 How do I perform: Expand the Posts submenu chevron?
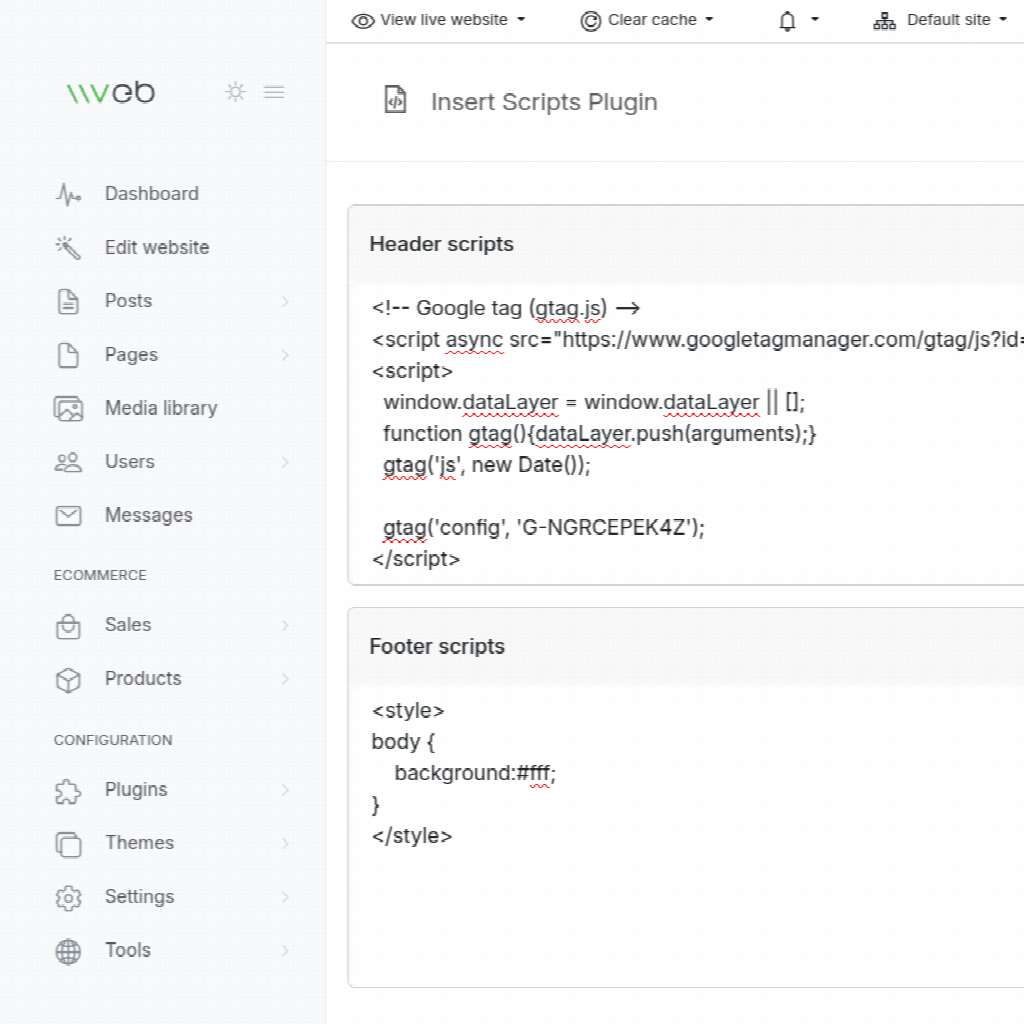(x=285, y=301)
